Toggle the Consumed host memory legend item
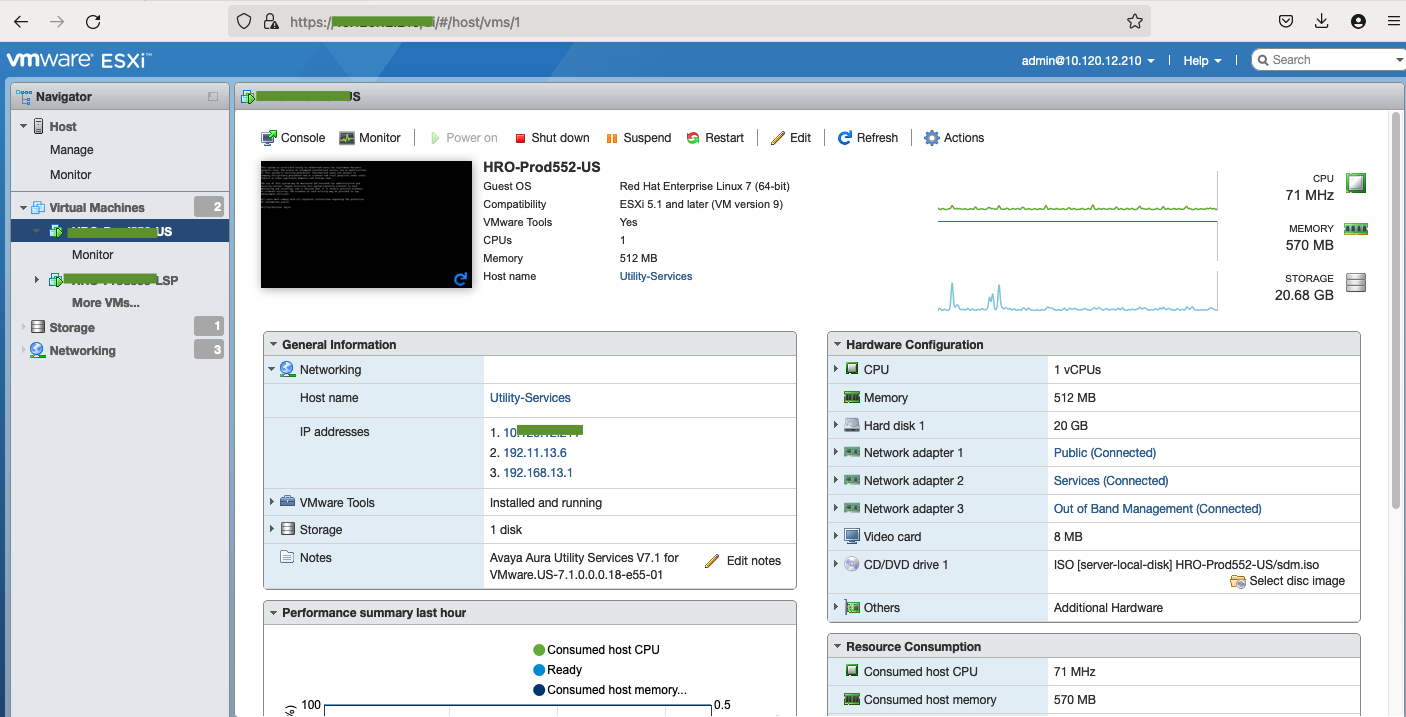 click(x=610, y=690)
